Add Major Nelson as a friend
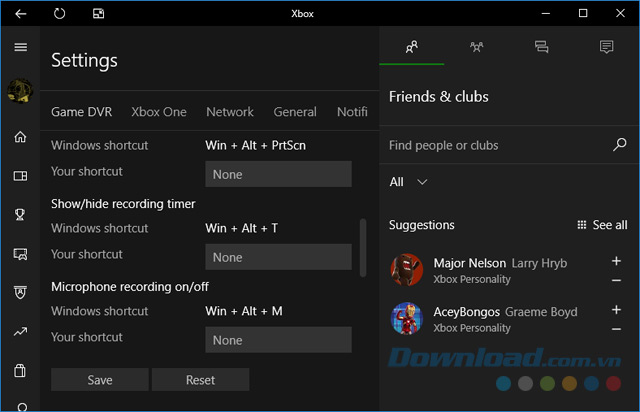Image resolution: width=640 pixels, height=412 pixels. (616, 262)
